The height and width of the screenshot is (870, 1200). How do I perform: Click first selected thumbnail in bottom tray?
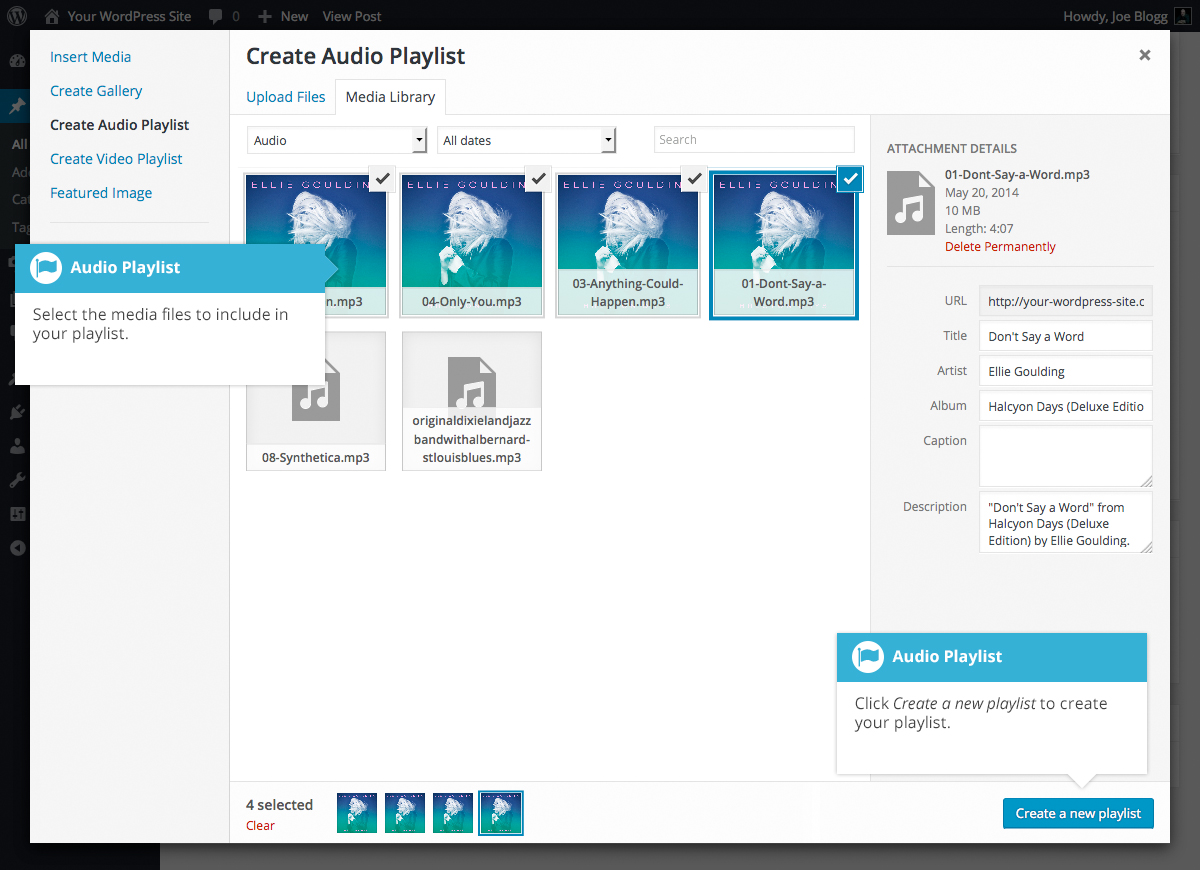click(x=357, y=813)
